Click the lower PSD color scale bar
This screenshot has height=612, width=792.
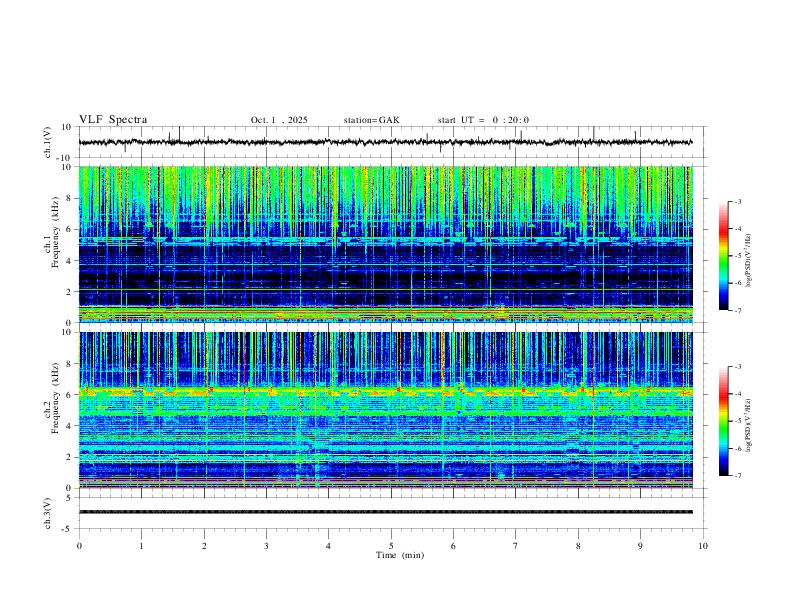click(724, 421)
